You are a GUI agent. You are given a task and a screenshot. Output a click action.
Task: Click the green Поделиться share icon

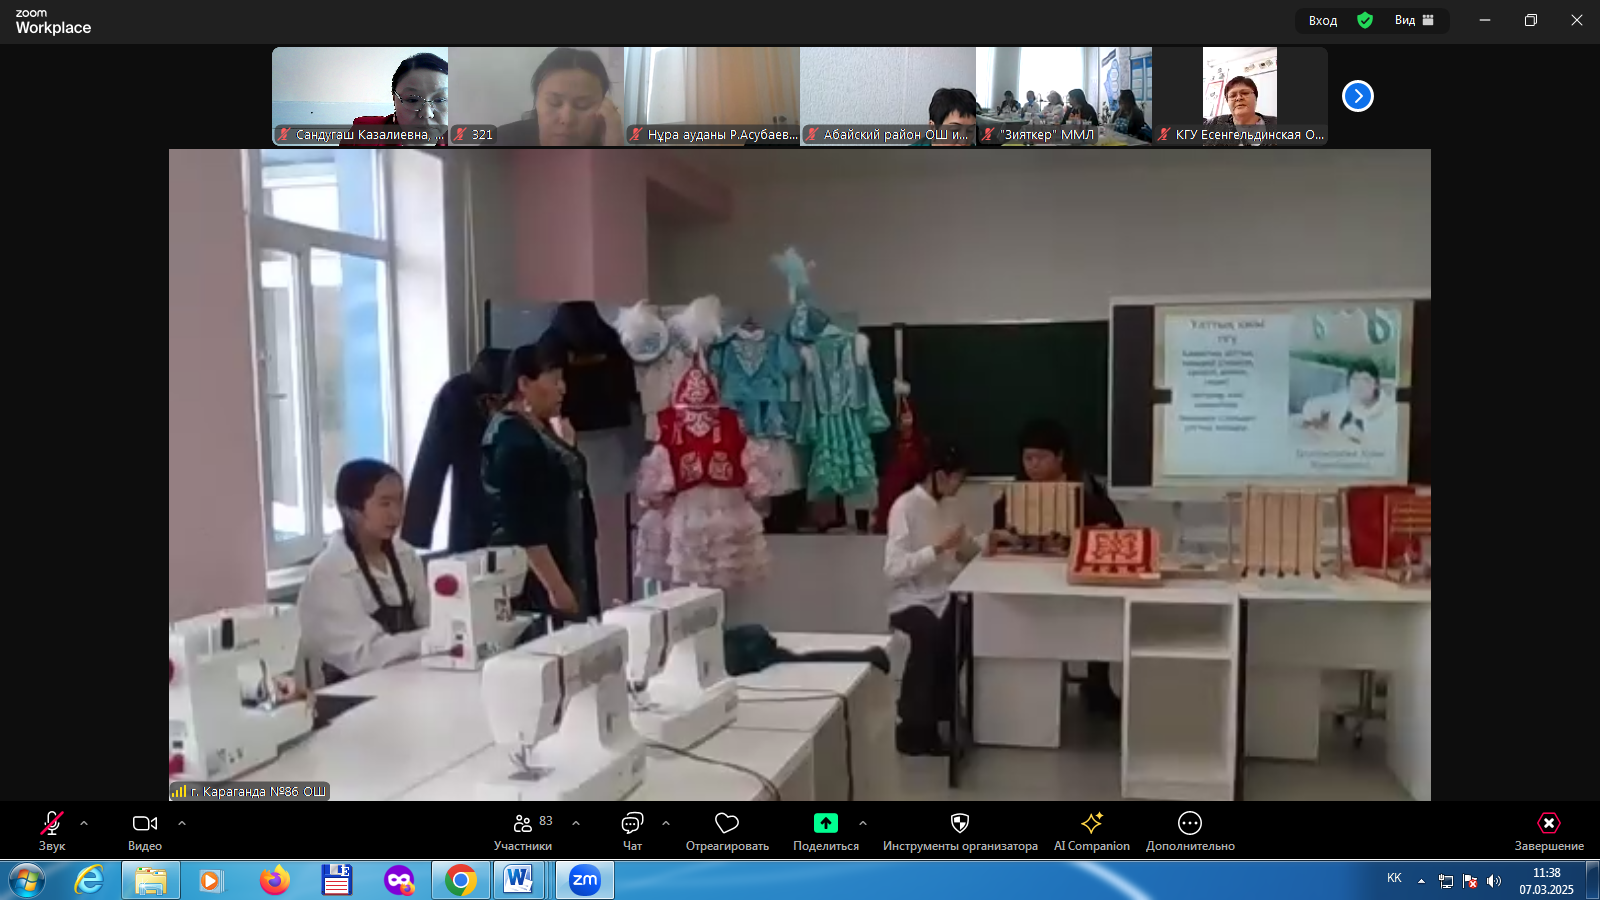(825, 824)
